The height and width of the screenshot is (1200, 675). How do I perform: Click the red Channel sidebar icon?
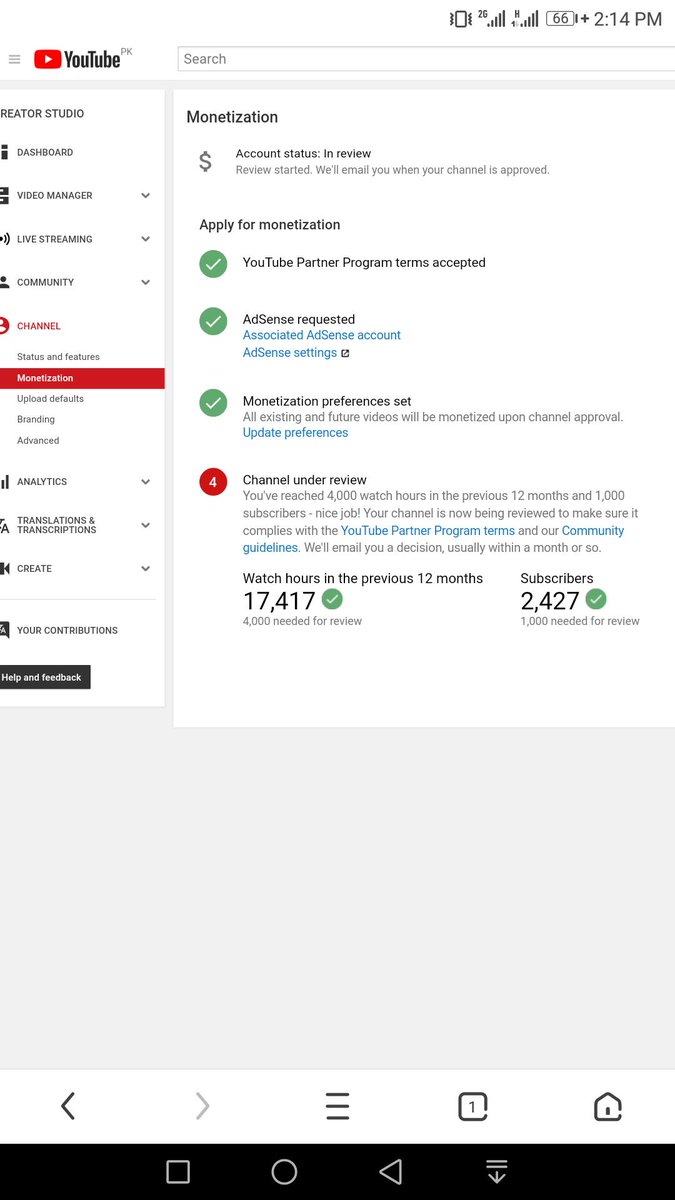pyautogui.click(x=4, y=326)
